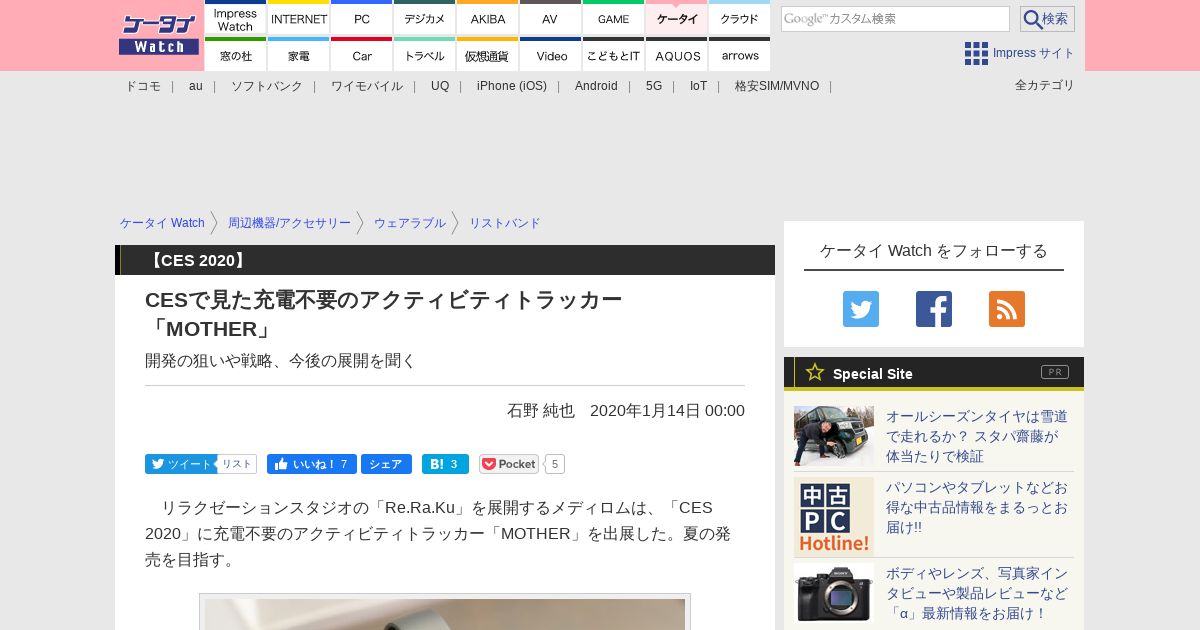
Task: Go to the iPhone (iOS) category
Action: pyautogui.click(x=512, y=86)
